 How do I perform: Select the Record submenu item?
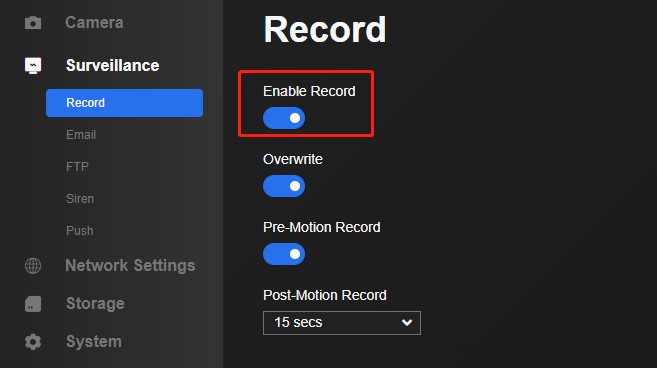click(124, 103)
